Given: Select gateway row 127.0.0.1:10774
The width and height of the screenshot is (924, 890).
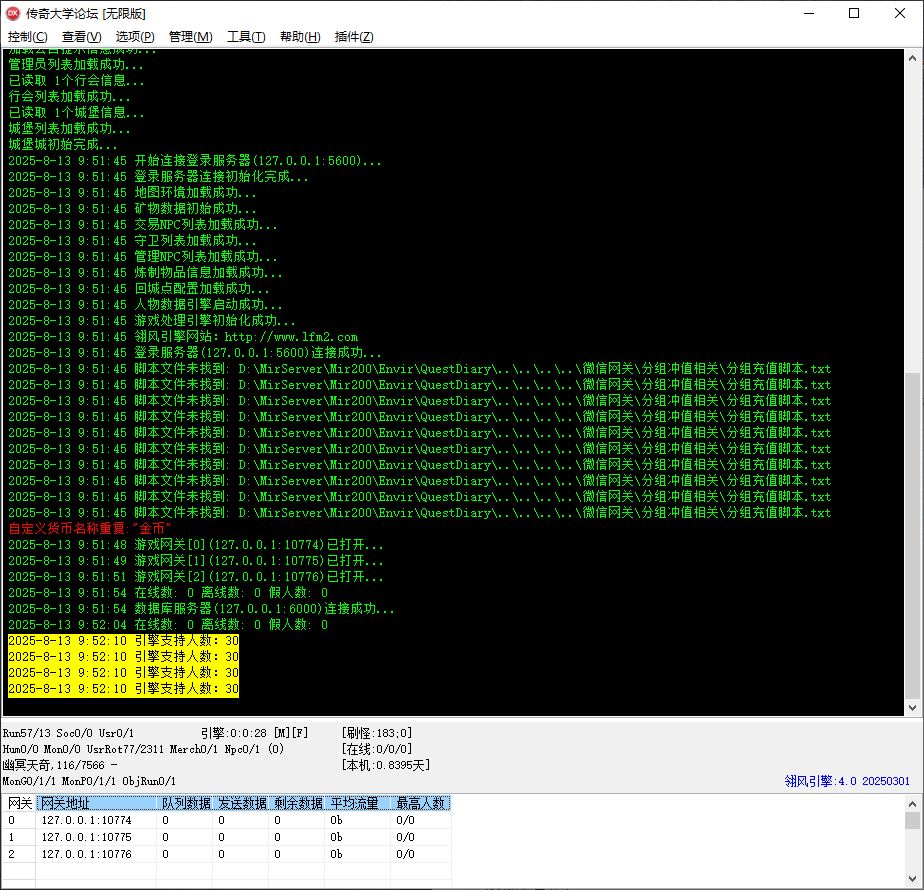Looking at the screenshot, I should [227, 820].
